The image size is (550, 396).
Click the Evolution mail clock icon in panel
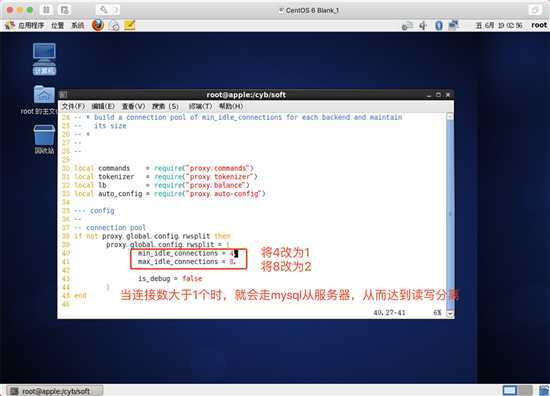click(x=114, y=25)
